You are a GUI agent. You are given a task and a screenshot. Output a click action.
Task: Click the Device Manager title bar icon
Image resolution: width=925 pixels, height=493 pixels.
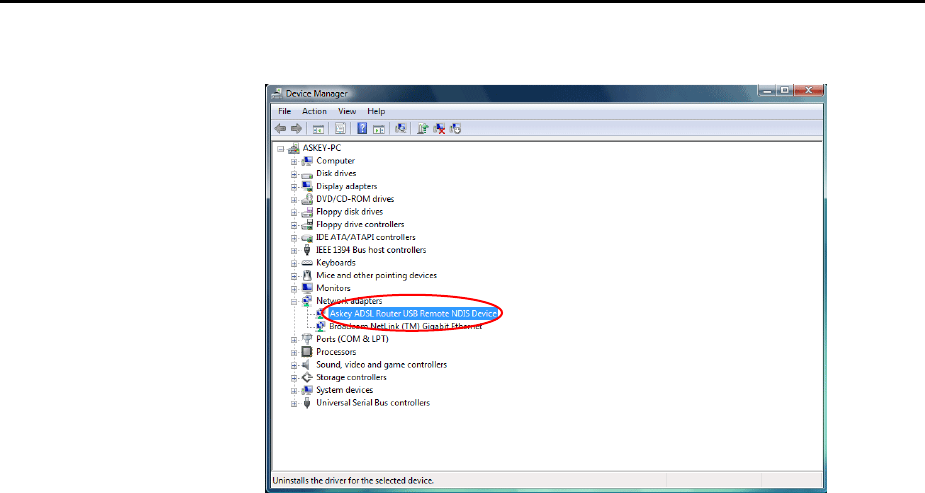277,93
